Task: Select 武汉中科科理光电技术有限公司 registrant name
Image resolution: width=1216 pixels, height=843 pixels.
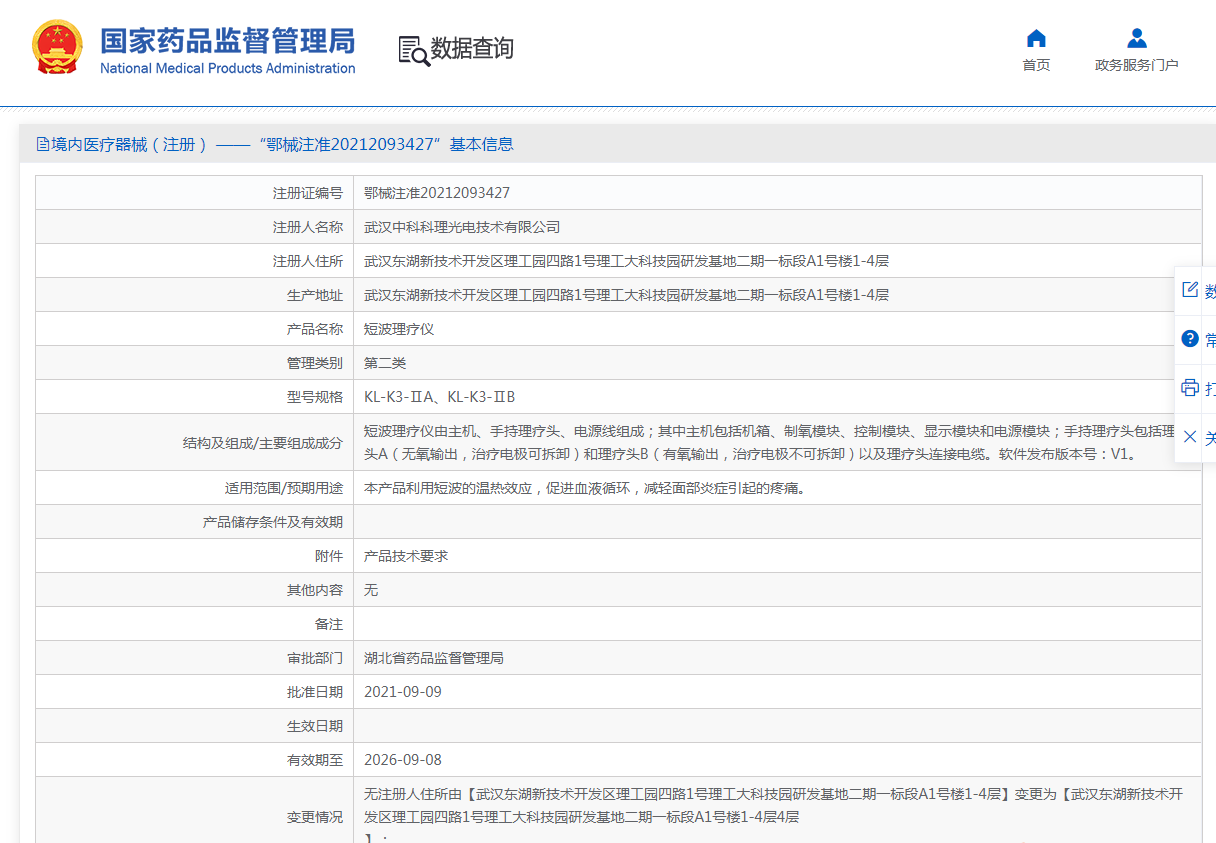Action: click(x=462, y=227)
